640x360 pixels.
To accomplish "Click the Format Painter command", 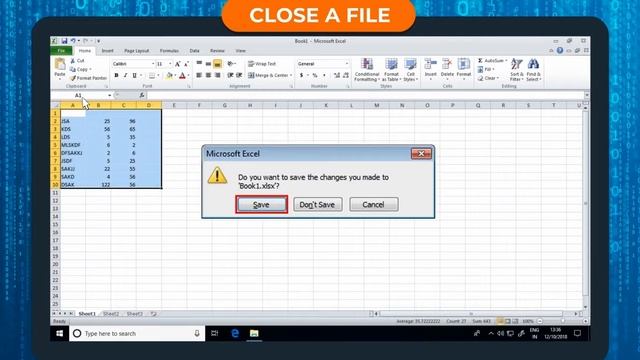I will click(x=88, y=78).
